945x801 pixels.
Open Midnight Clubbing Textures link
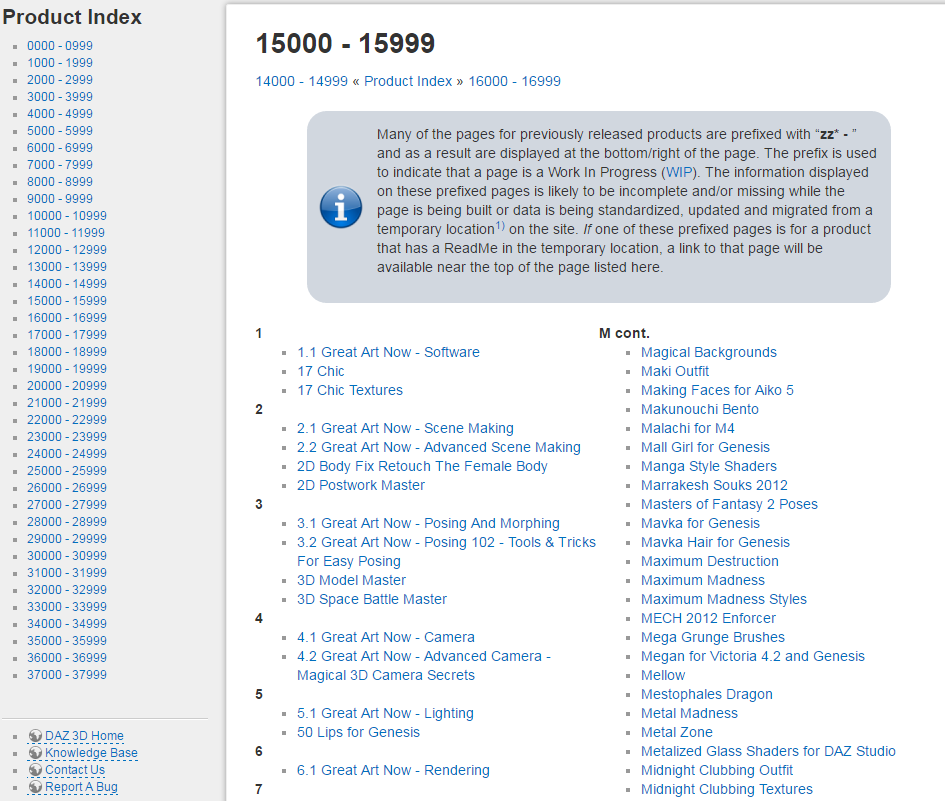(727, 789)
